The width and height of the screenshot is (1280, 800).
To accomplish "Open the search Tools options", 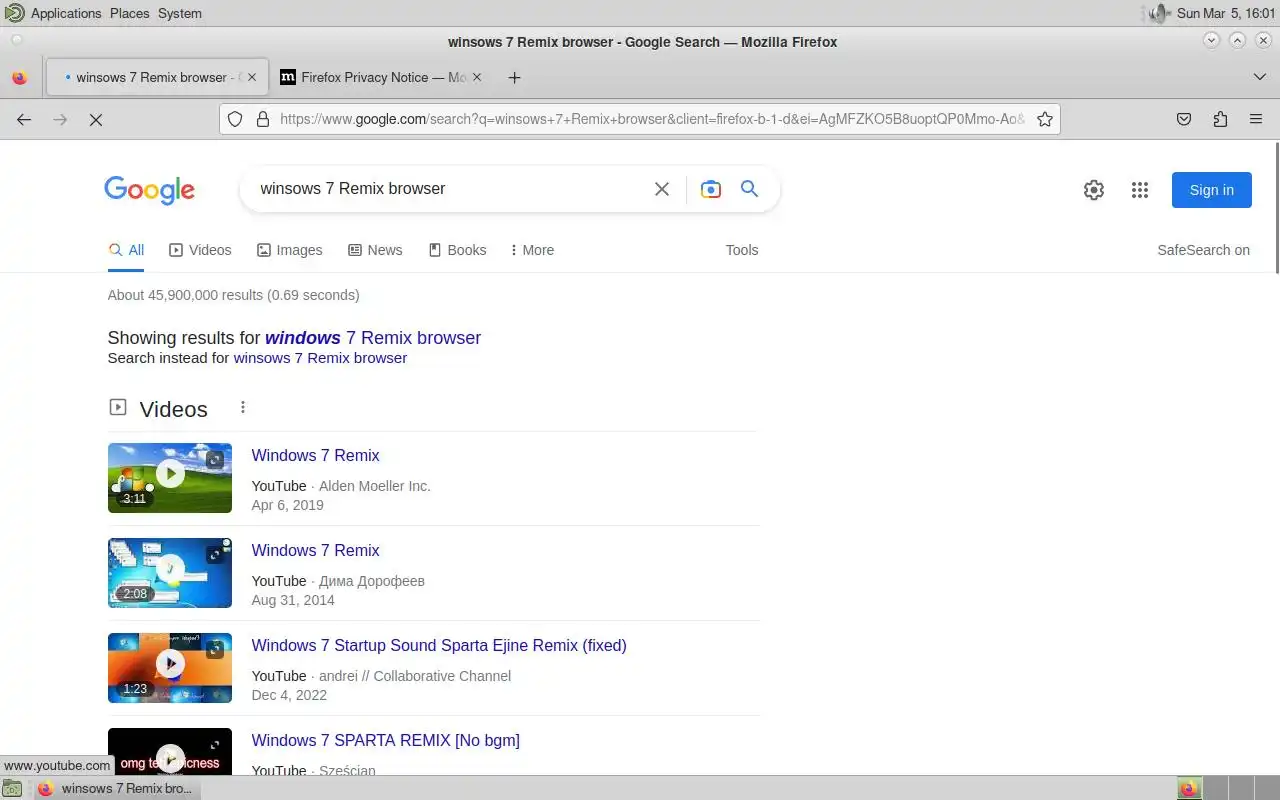I will point(742,250).
